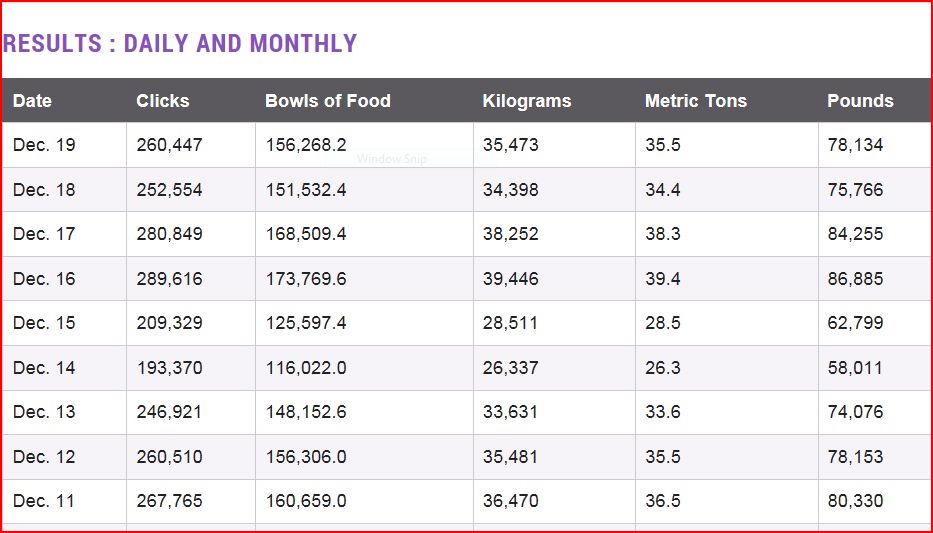The height and width of the screenshot is (533, 933).
Task: Select the 160,659.0 bowls of food cell
Action: tap(306, 501)
